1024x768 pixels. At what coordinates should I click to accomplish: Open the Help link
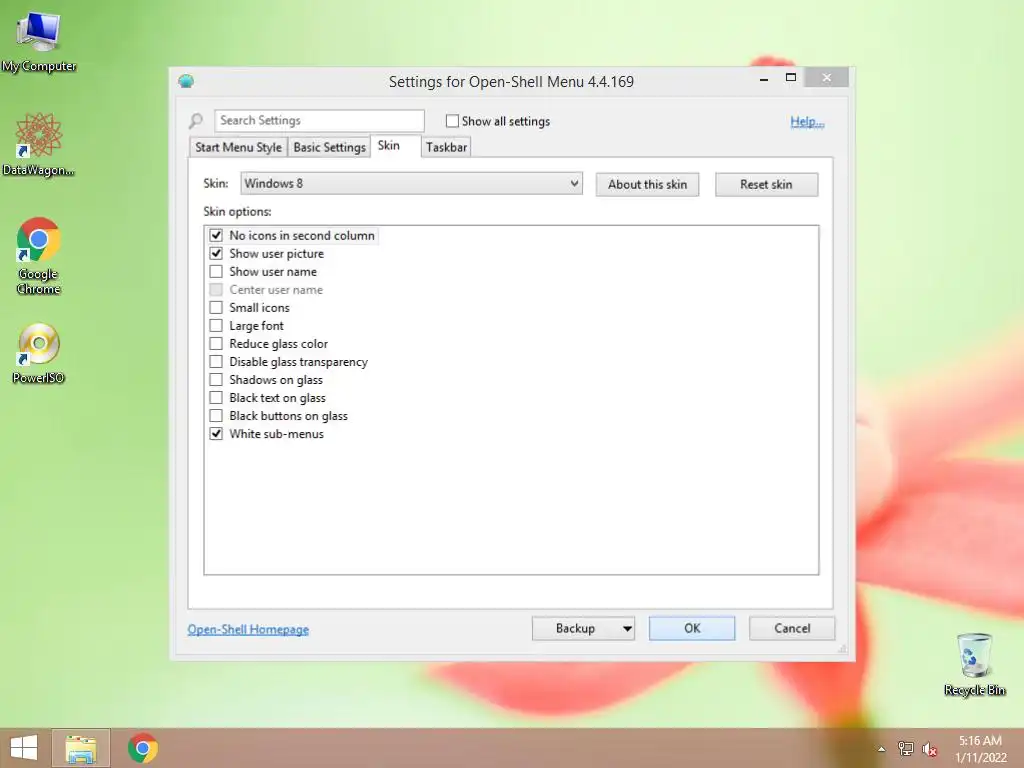pos(807,121)
